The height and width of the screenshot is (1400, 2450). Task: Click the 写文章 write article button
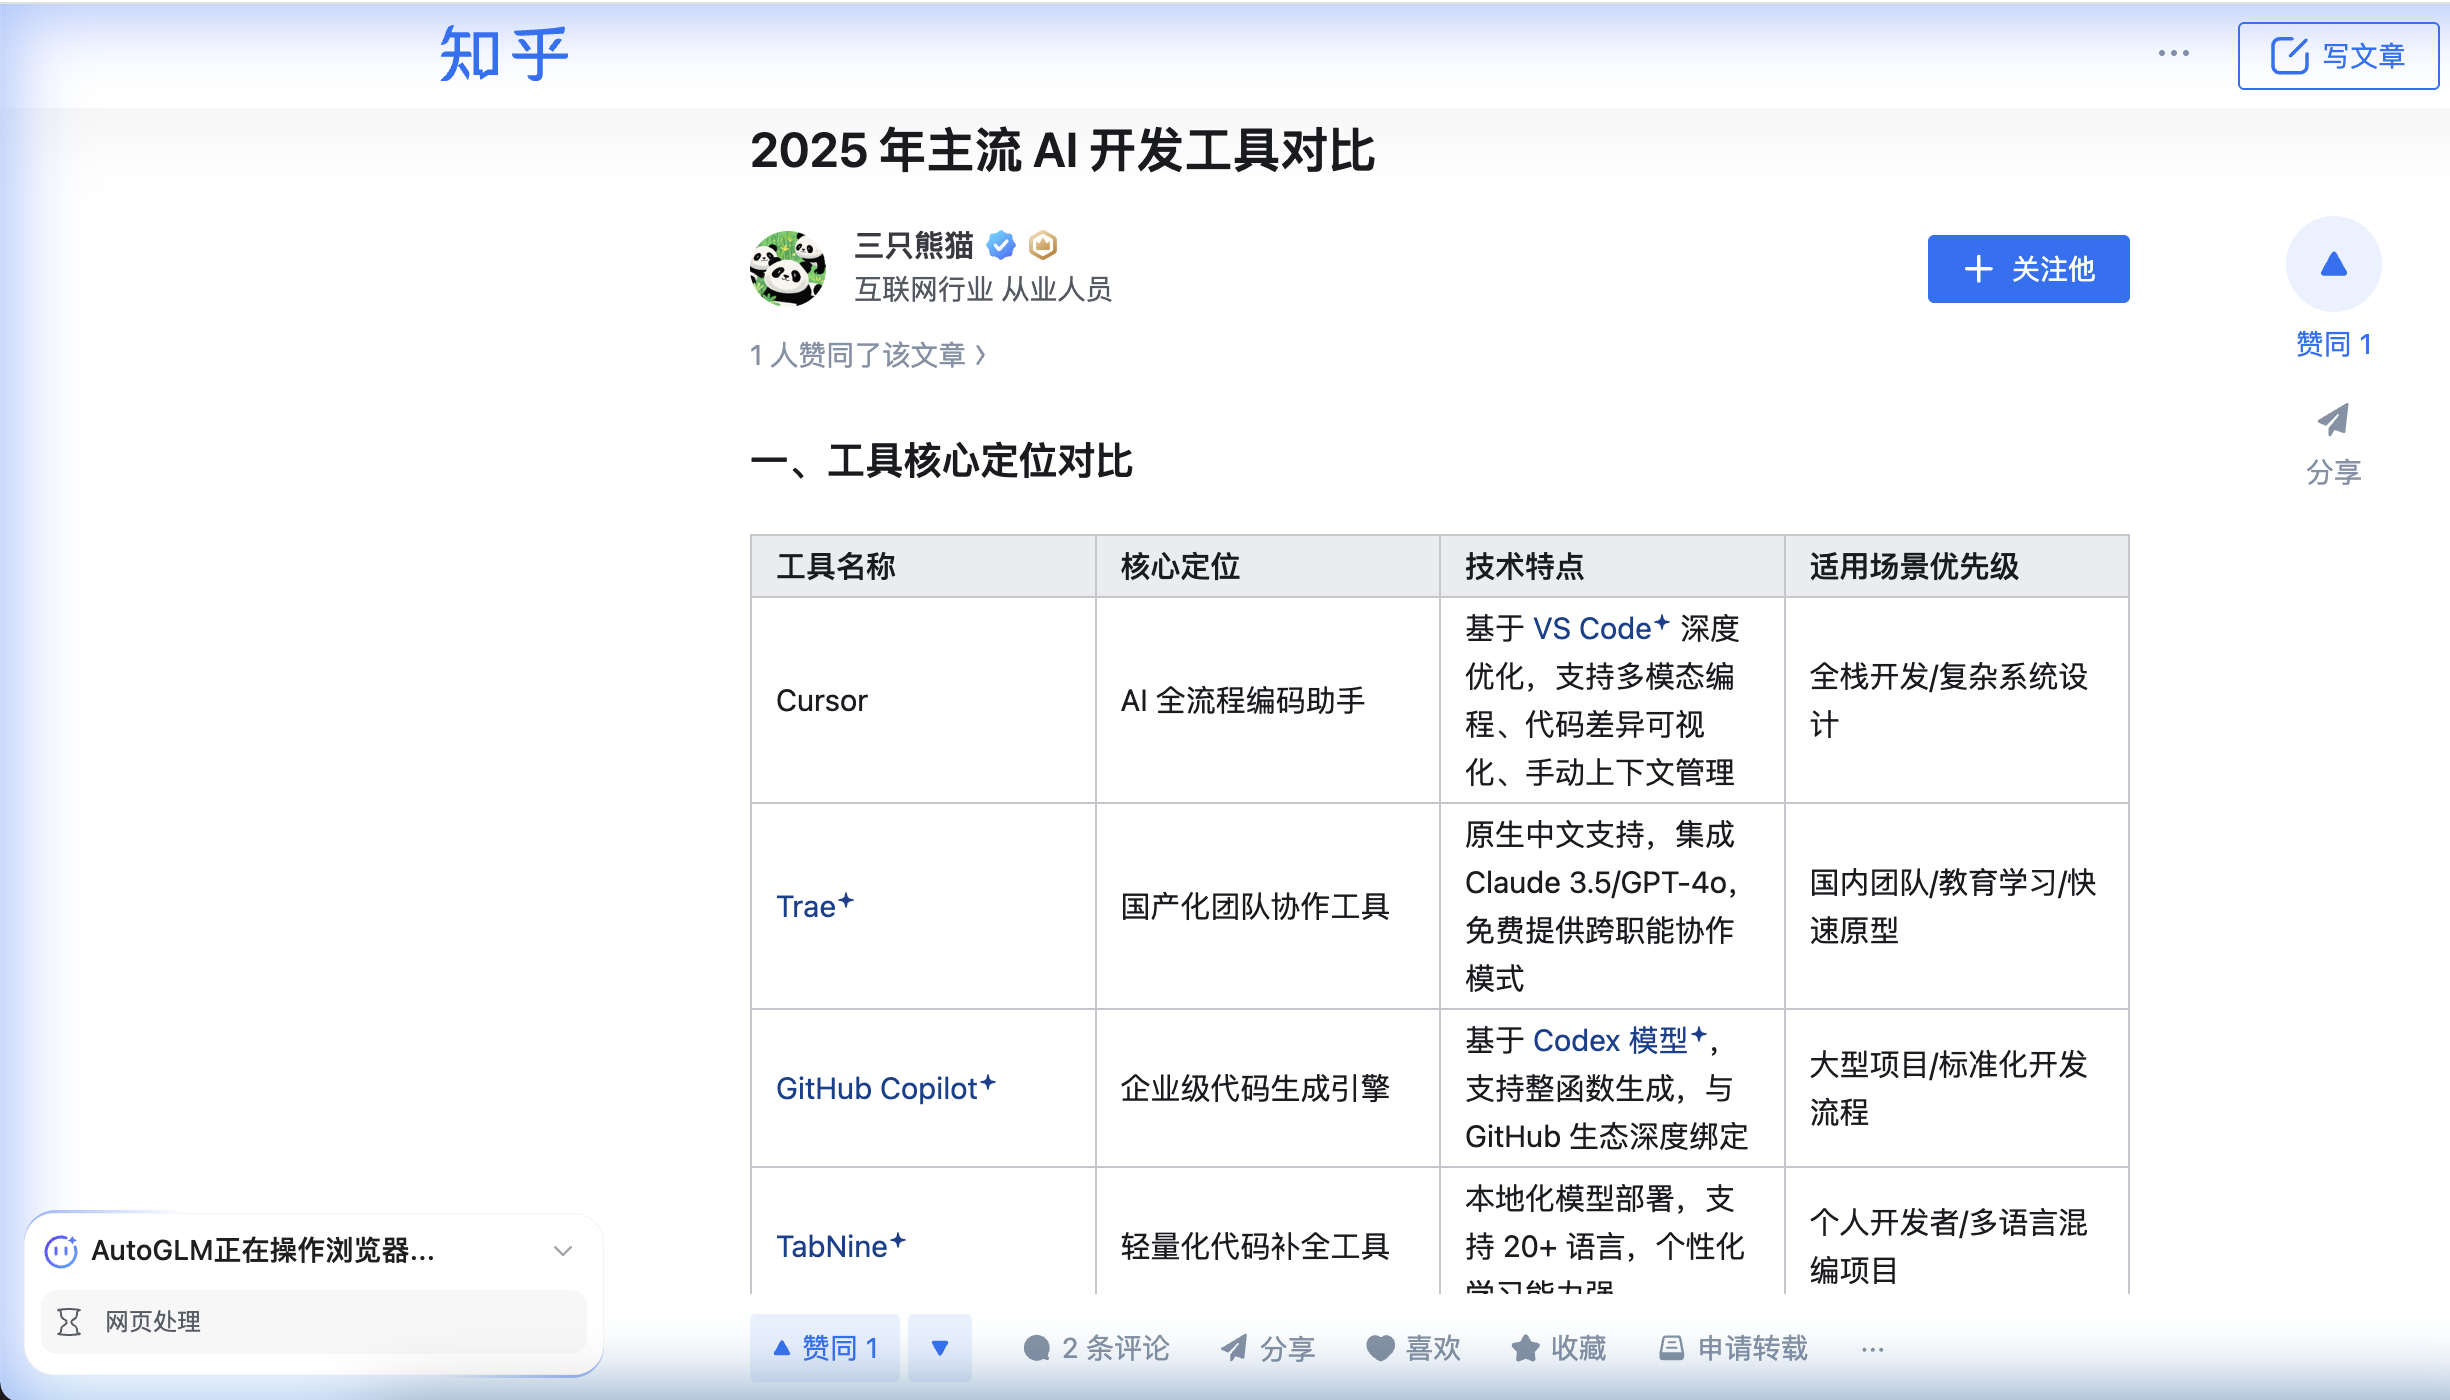point(2337,56)
